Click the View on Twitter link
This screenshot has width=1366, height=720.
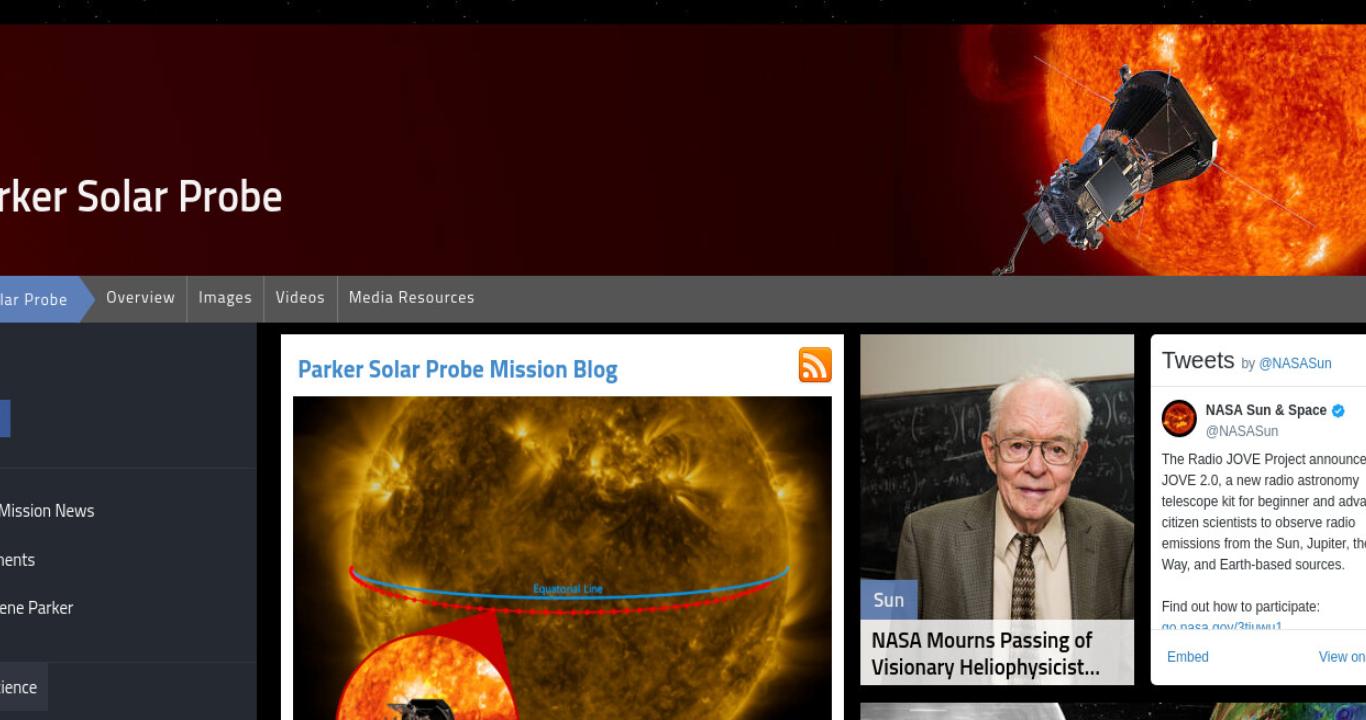[1342, 657]
